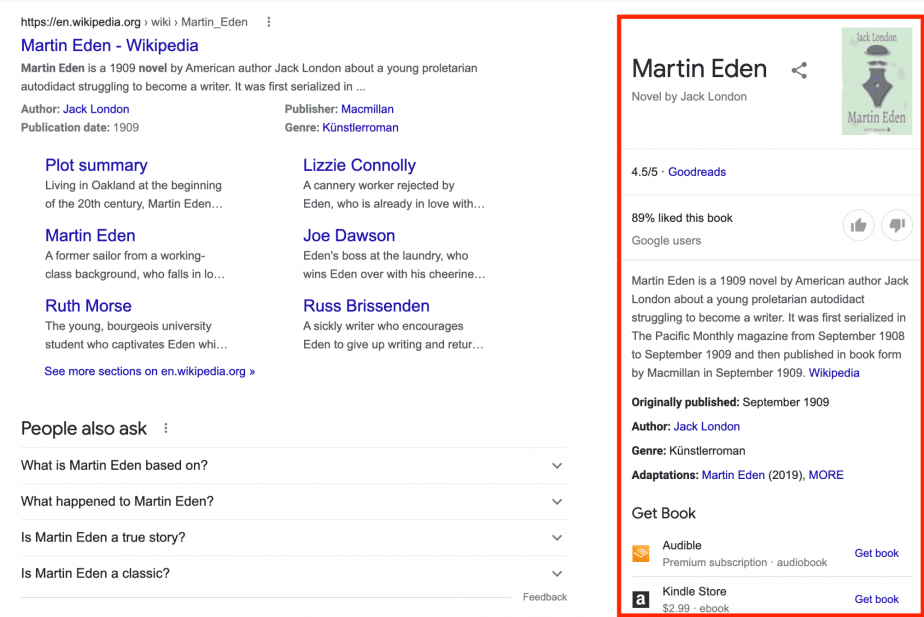The image size is (924, 617).
Task: Click 'See more sections on en.wikipedia.org'
Action: 150,371
